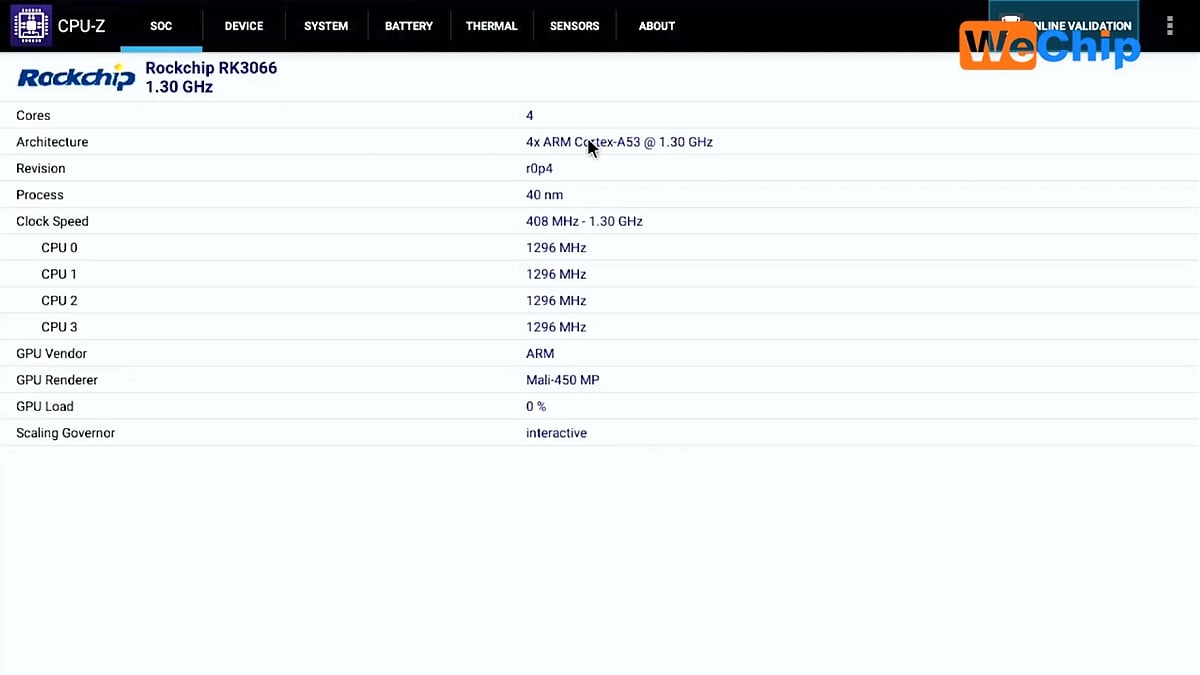Select the 0 % GPU load value
Image resolution: width=1200 pixels, height=675 pixels.
tap(536, 407)
